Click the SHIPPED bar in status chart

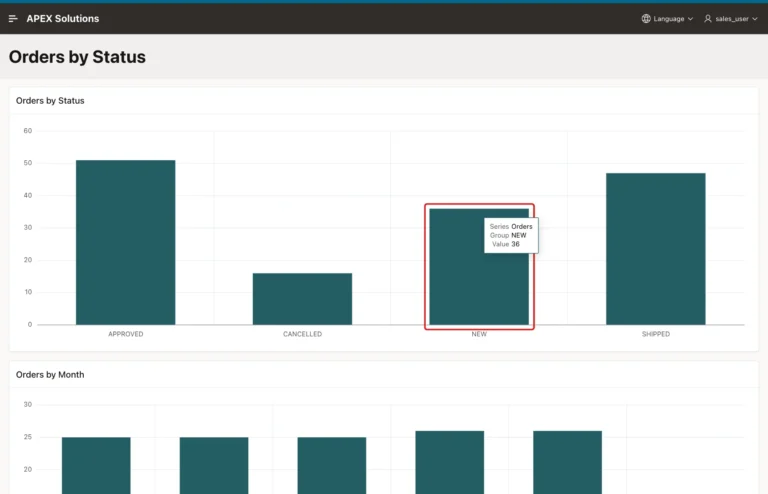[x=656, y=249]
